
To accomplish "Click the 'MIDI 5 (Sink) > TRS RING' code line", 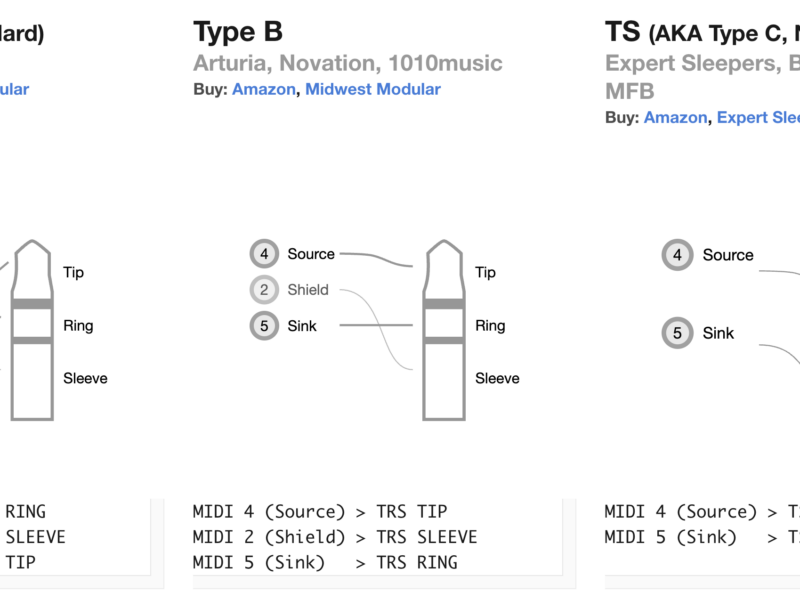I will point(325,562).
